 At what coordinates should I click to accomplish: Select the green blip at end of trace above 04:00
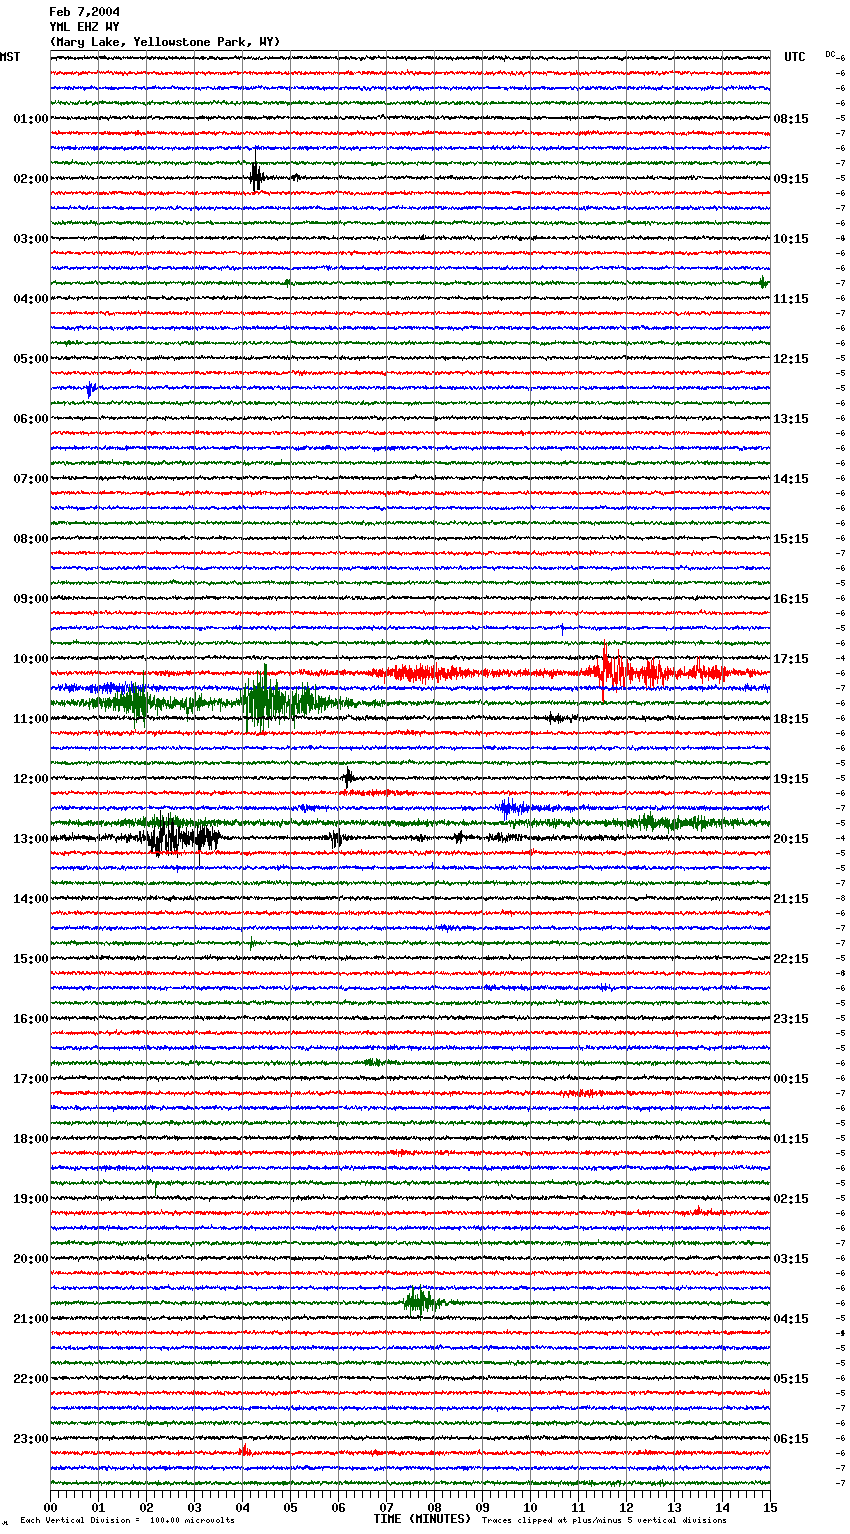click(763, 283)
